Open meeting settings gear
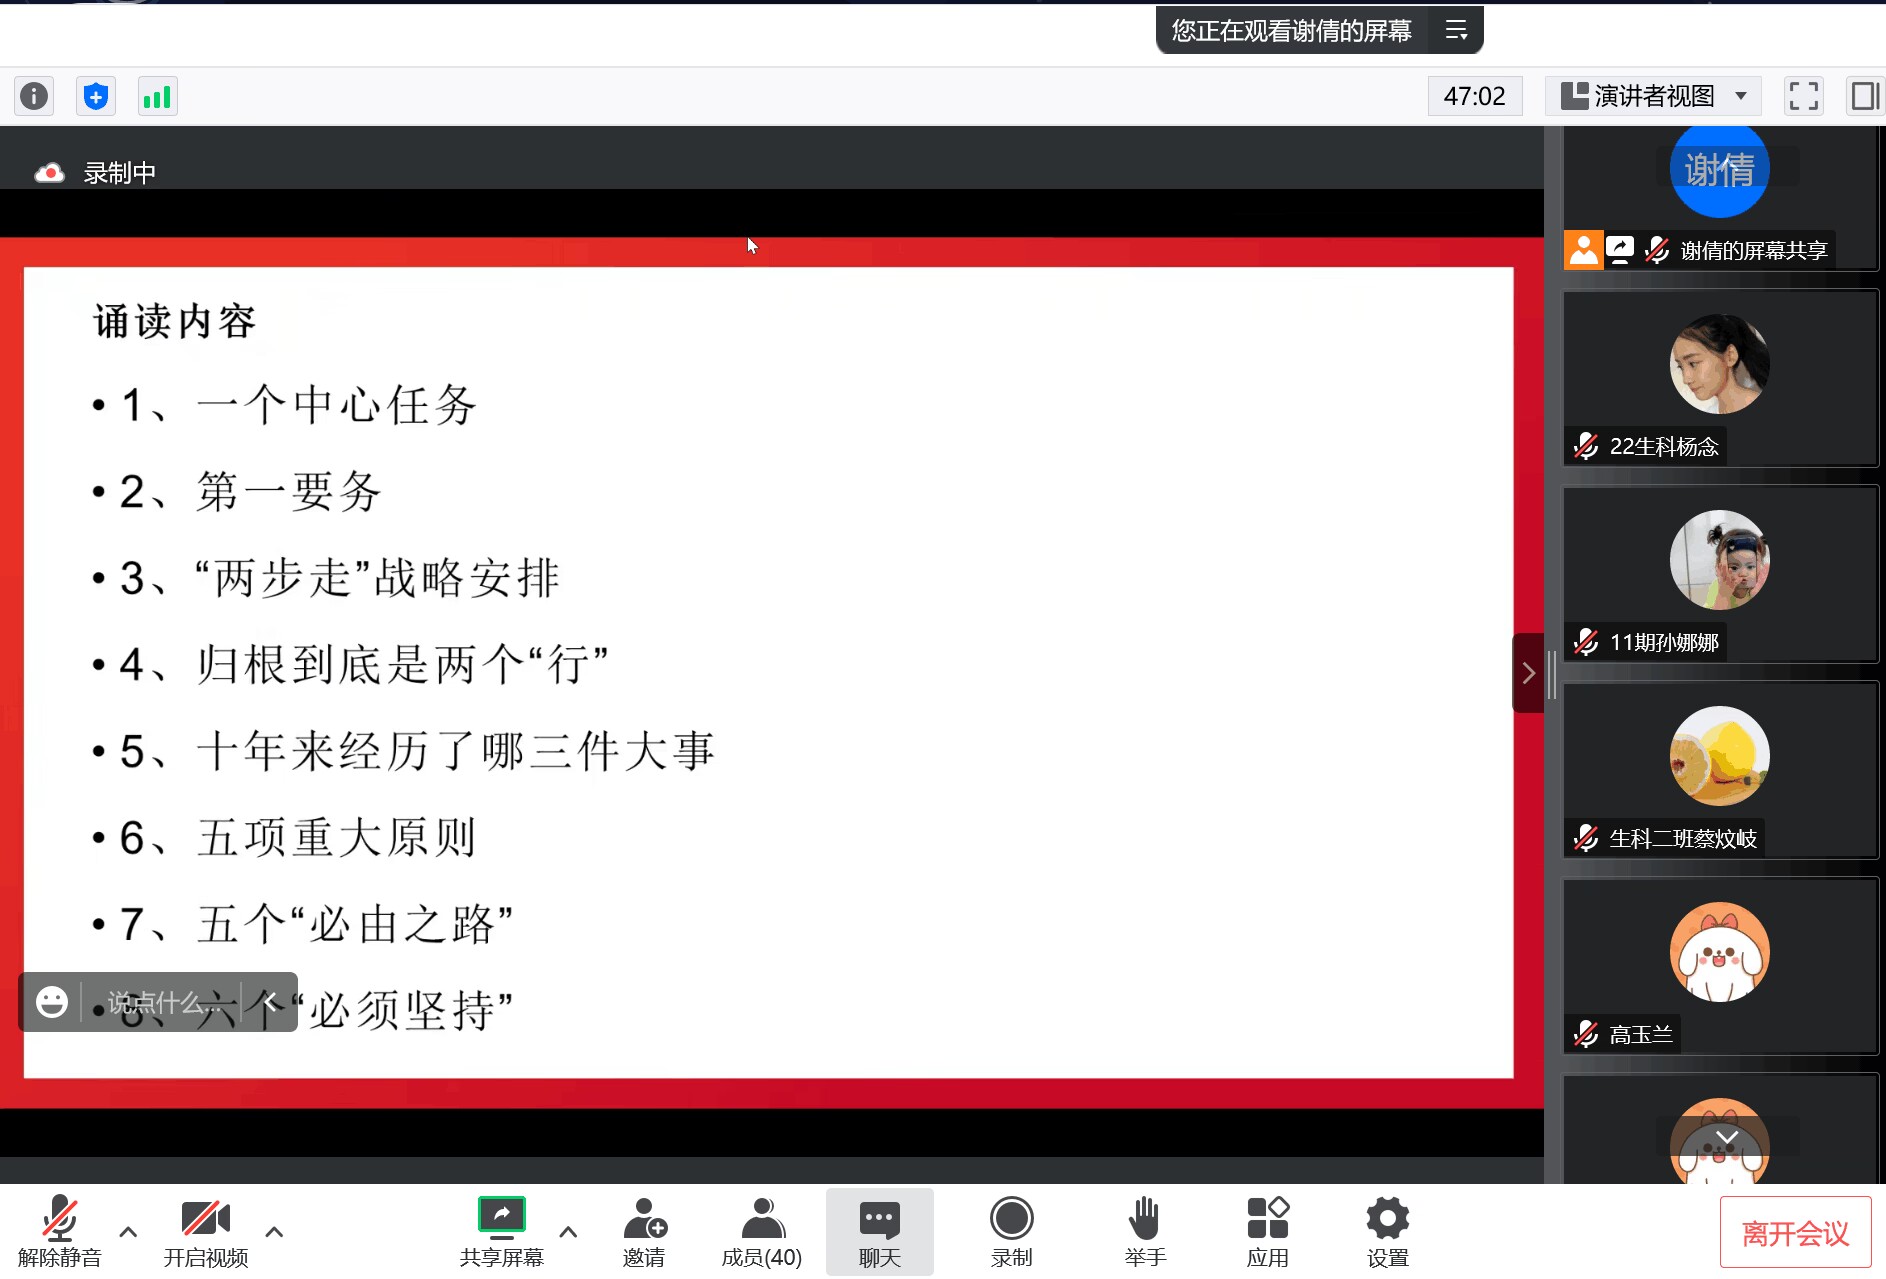1886x1279 pixels. click(1387, 1231)
